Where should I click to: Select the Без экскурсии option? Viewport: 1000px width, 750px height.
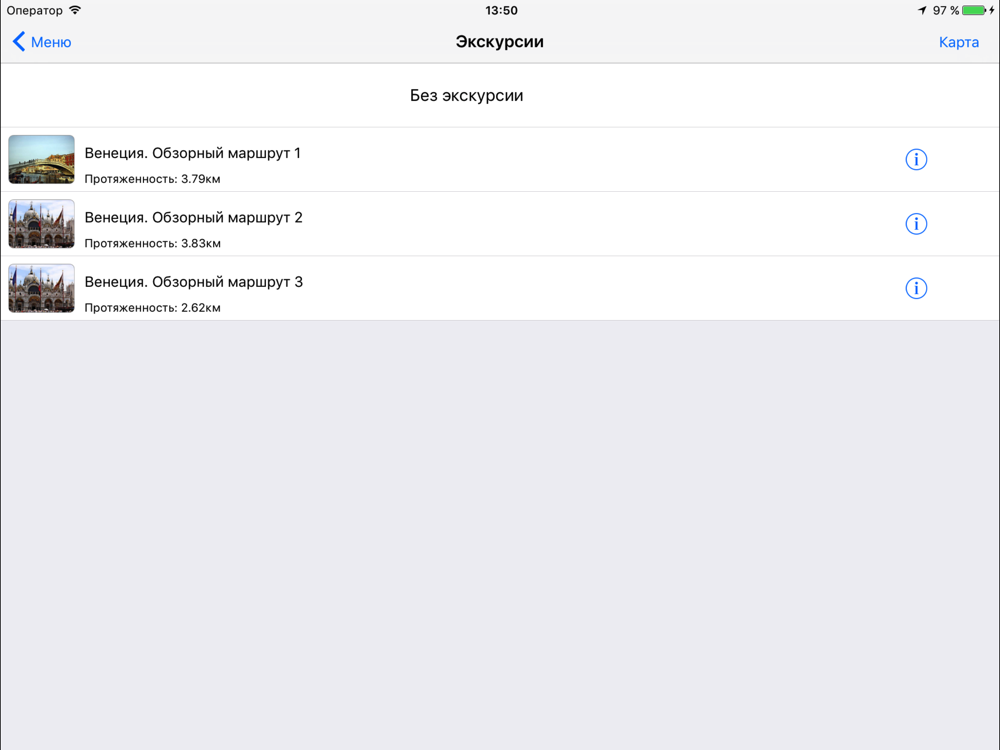[x=500, y=96]
